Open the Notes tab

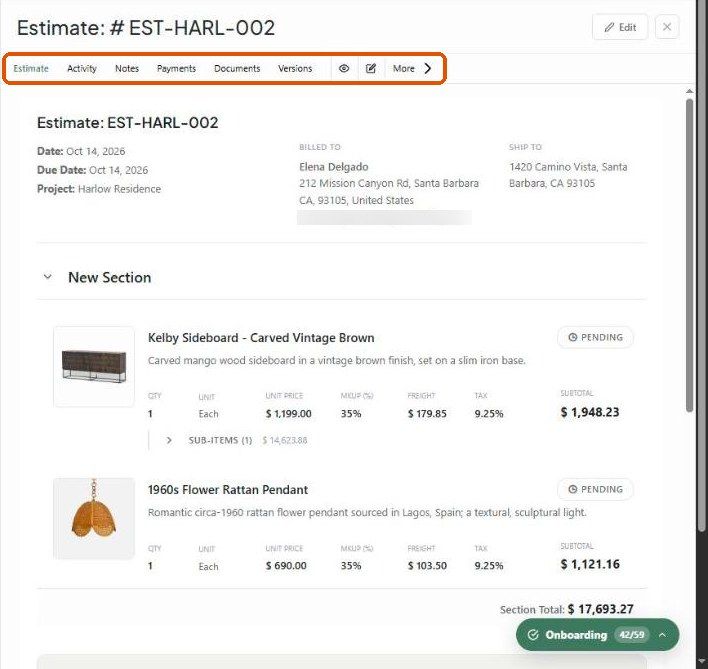coord(127,69)
